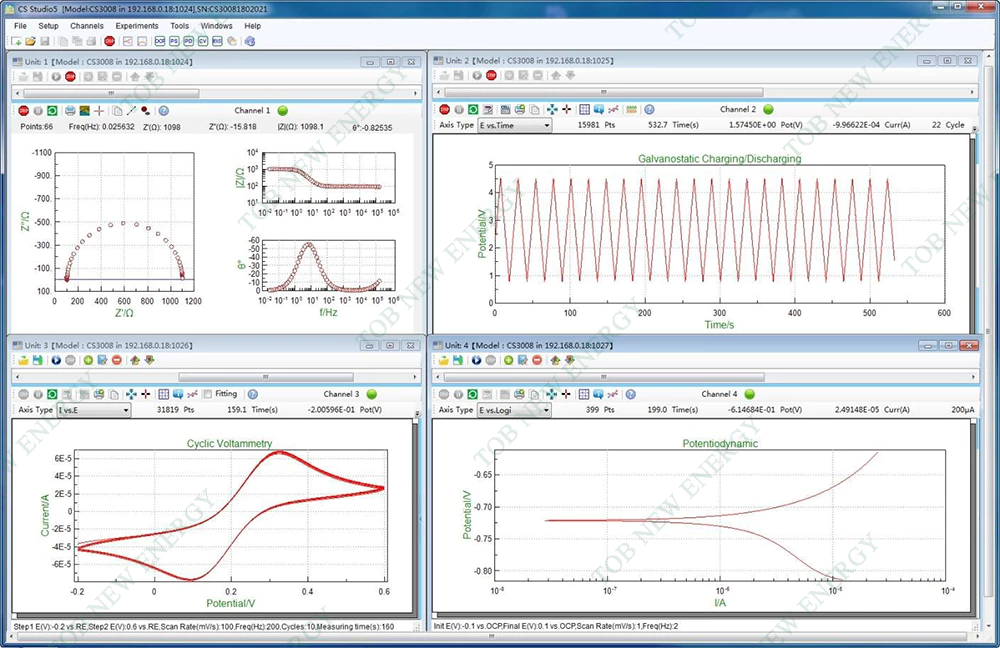Open the Axis Type dropdown showing E vs.Time
The image size is (1000, 648).
(x=515, y=126)
